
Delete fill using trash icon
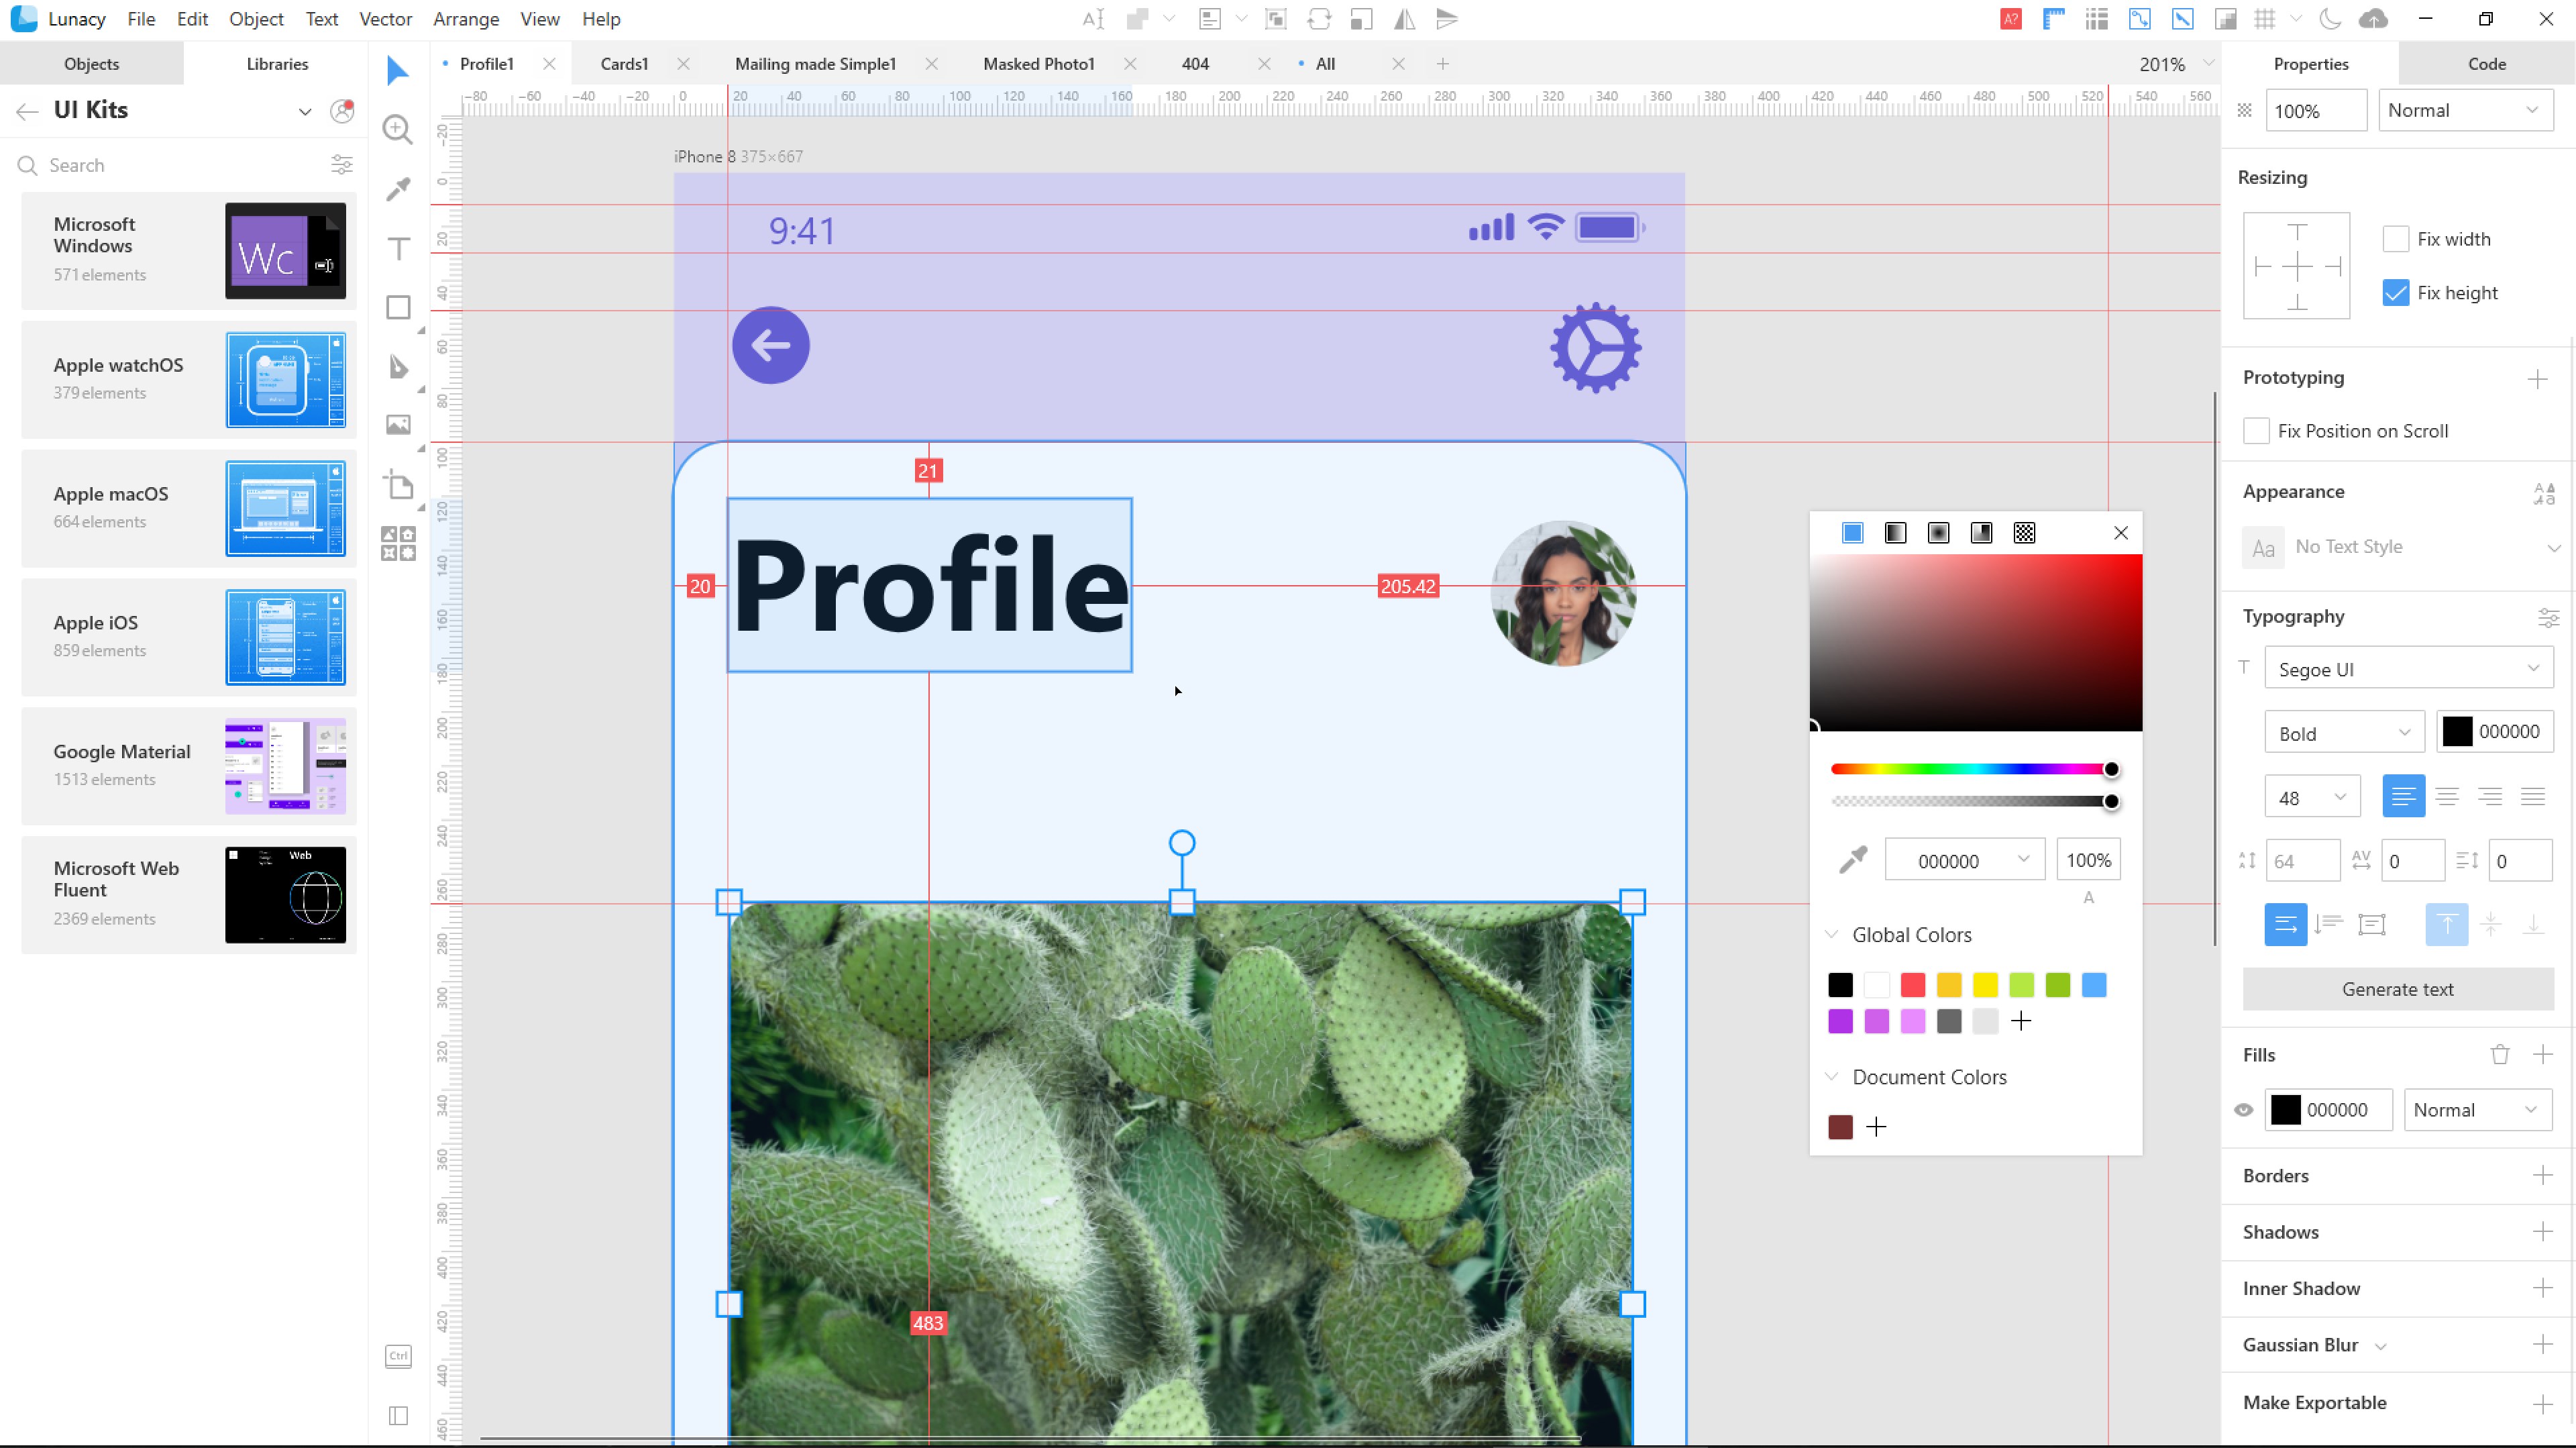coord(2499,1054)
